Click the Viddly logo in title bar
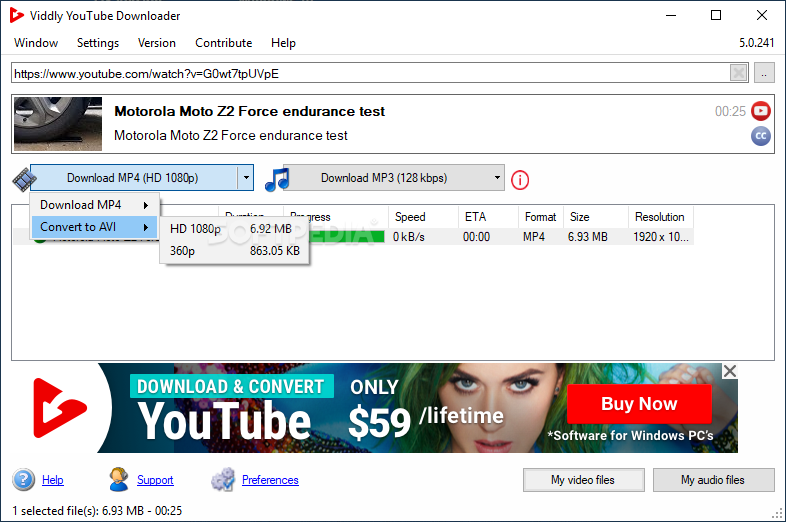Viewport: 786px width, 522px height. (16, 16)
